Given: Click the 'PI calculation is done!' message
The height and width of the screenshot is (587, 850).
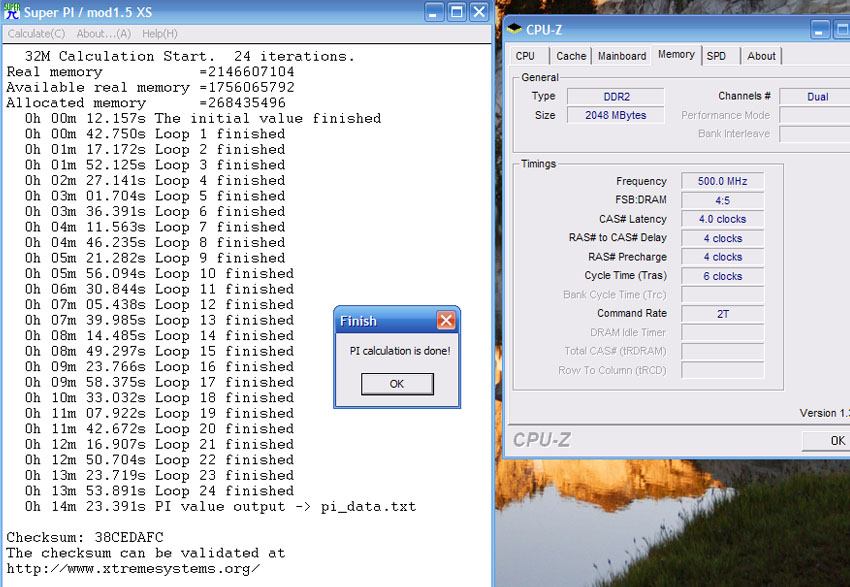Looking at the screenshot, I should [400, 351].
